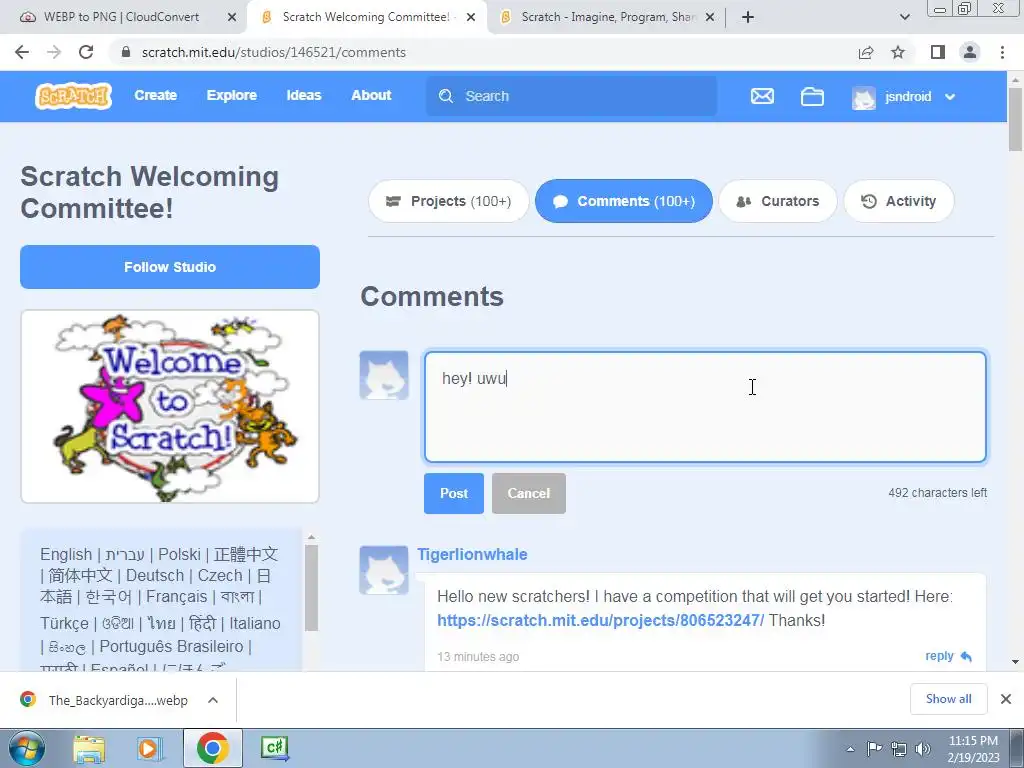Screen dimensions: 1024x768
Task: Open a new browser tab
Action: coord(748,17)
